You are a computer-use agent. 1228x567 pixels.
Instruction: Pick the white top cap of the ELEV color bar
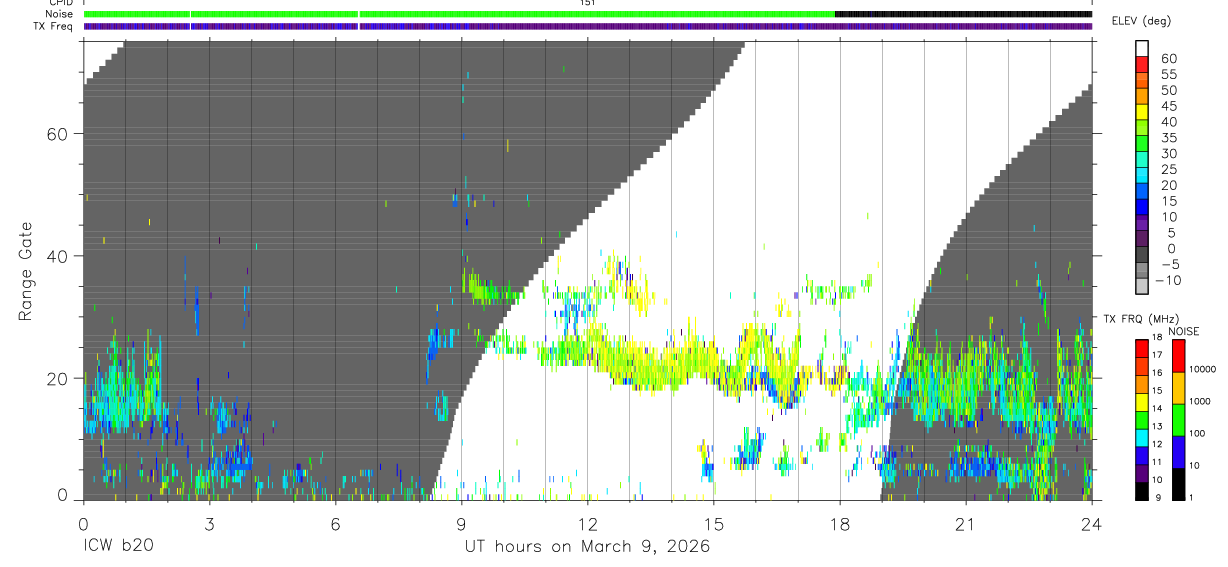pyautogui.click(x=1142, y=48)
